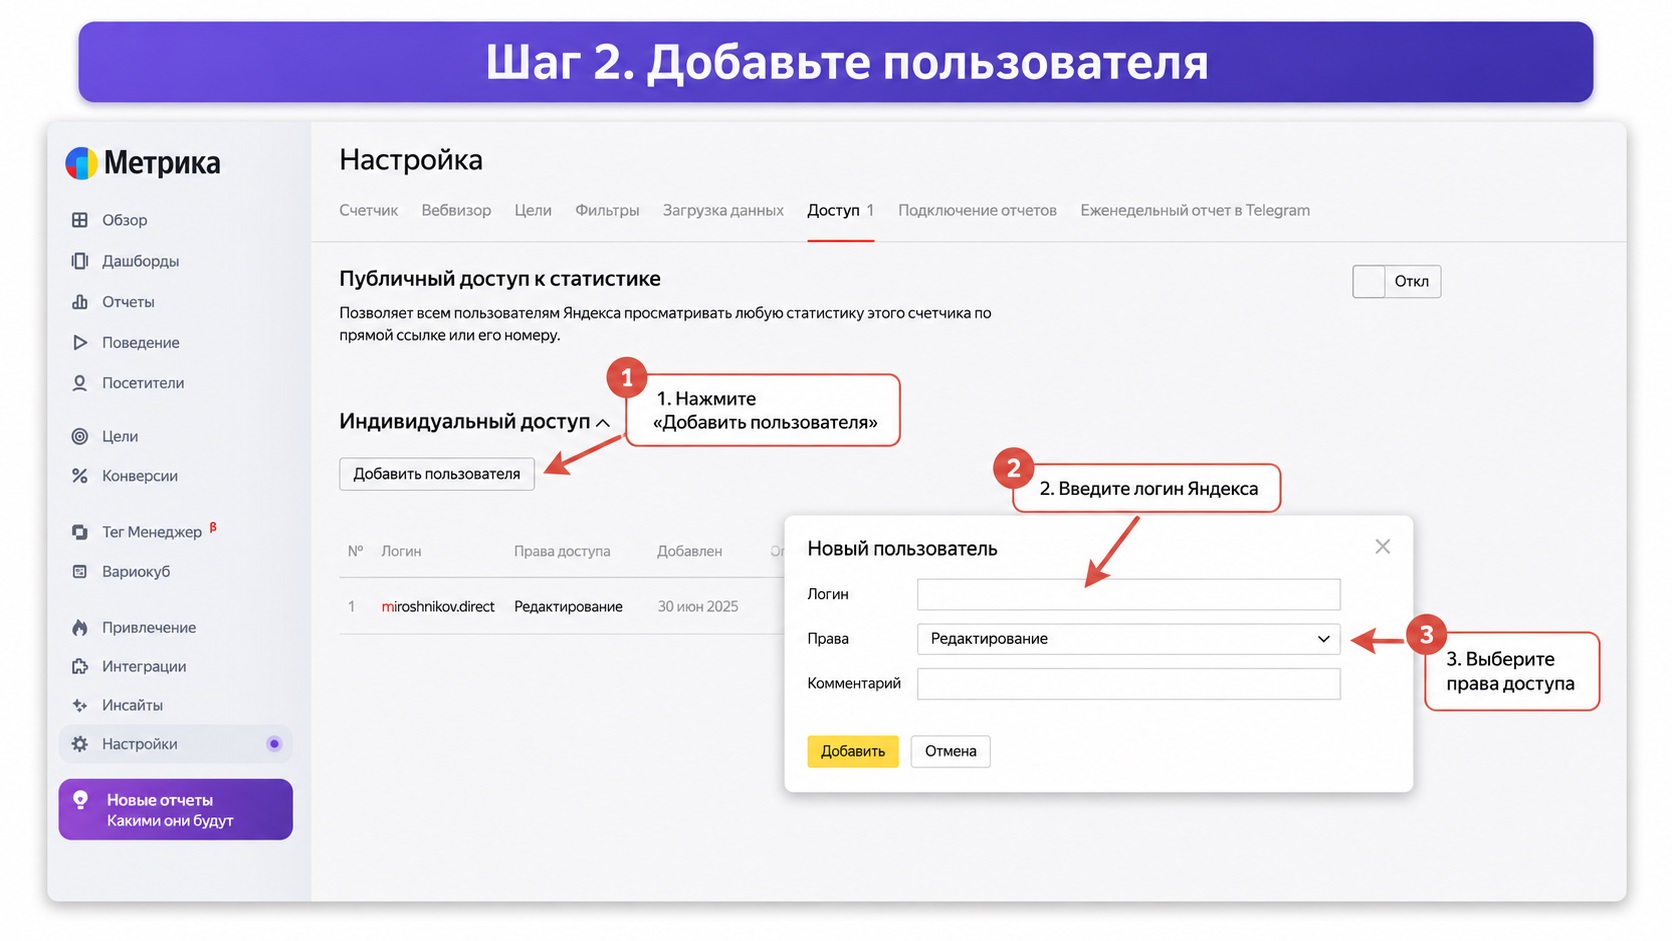Viewport: 1672px width, 941px height.
Task: Click the Поведение sidebar label
Action: (141, 343)
